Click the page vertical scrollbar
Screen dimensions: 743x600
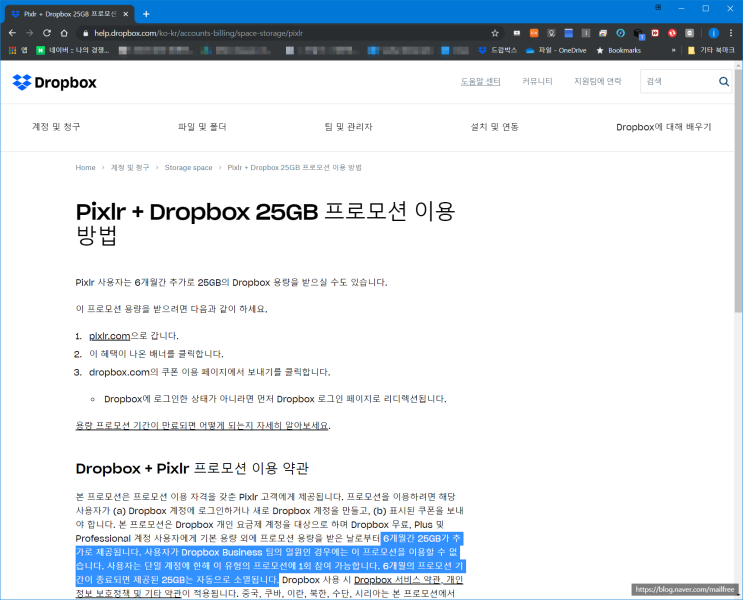pos(738,190)
